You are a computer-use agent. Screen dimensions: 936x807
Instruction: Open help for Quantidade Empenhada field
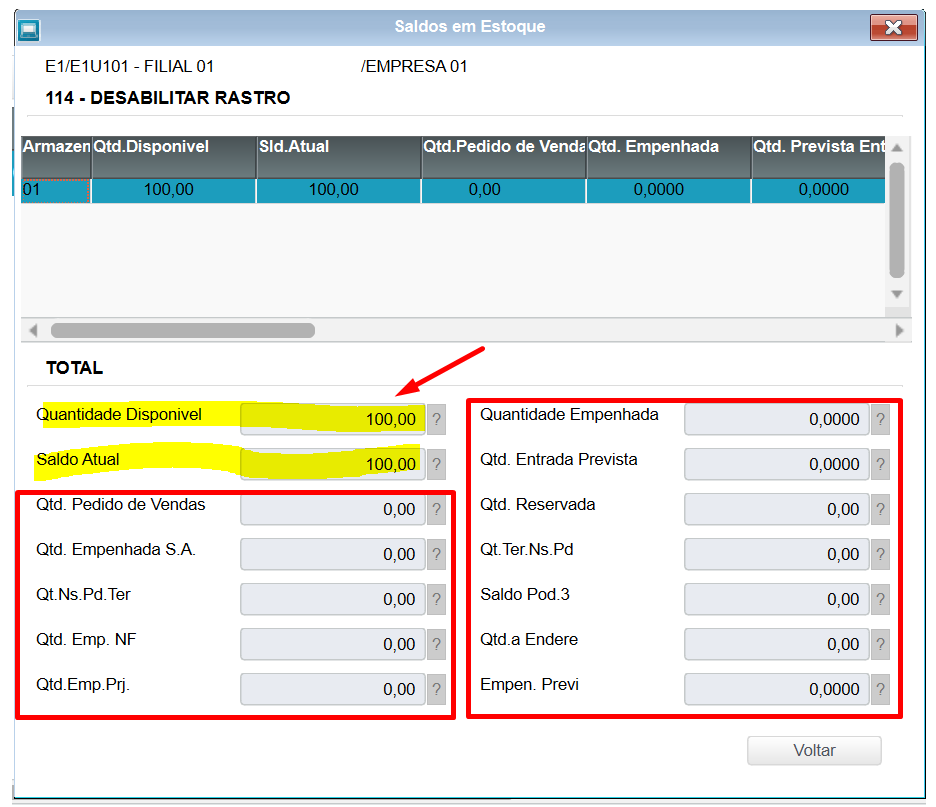[x=880, y=420]
